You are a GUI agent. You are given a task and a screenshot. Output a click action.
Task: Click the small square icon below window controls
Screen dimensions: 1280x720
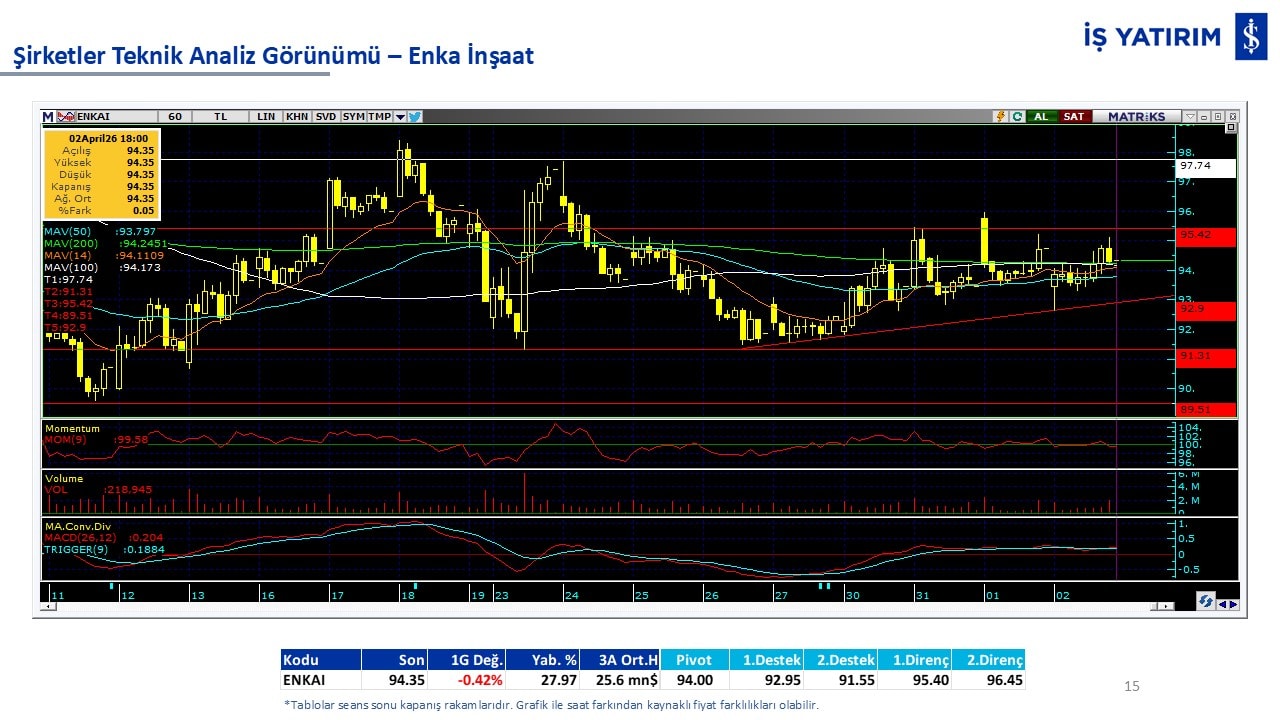tap(1230, 128)
